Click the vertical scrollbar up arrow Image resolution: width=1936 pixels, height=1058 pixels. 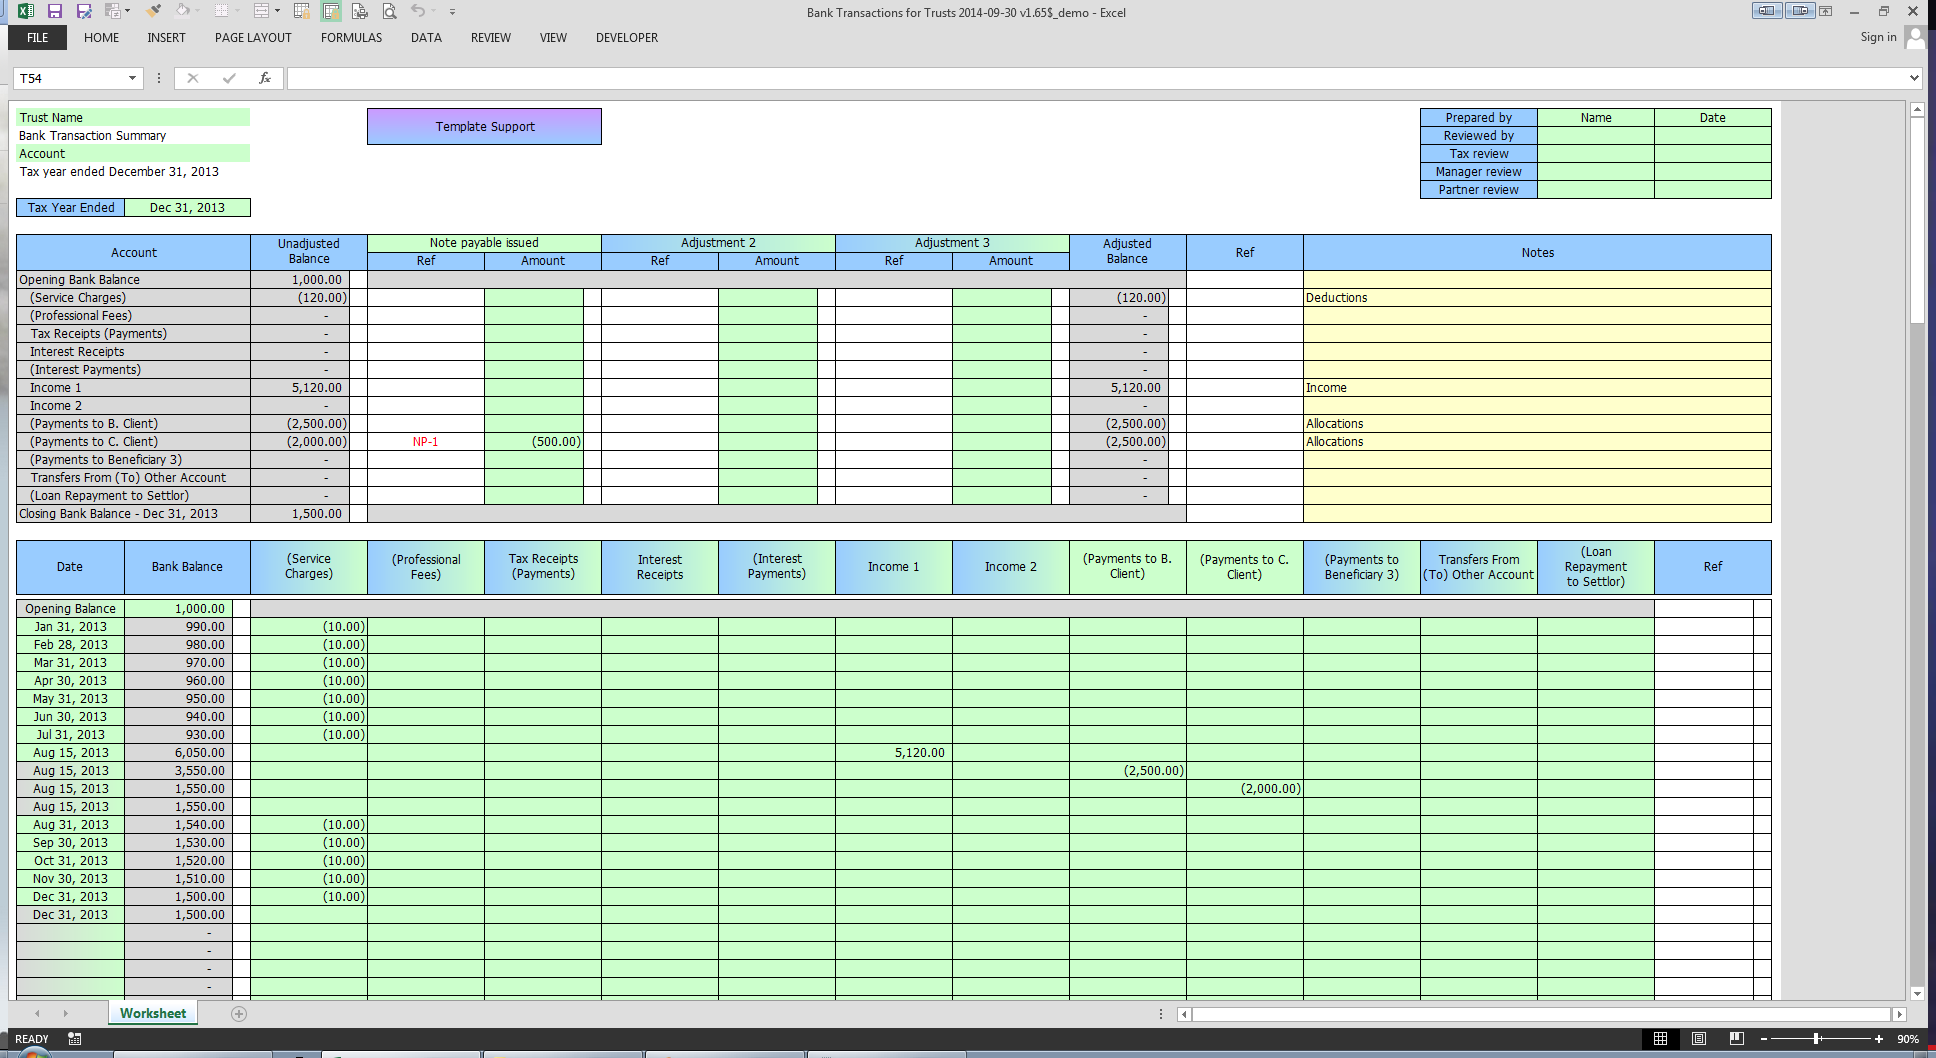1917,110
